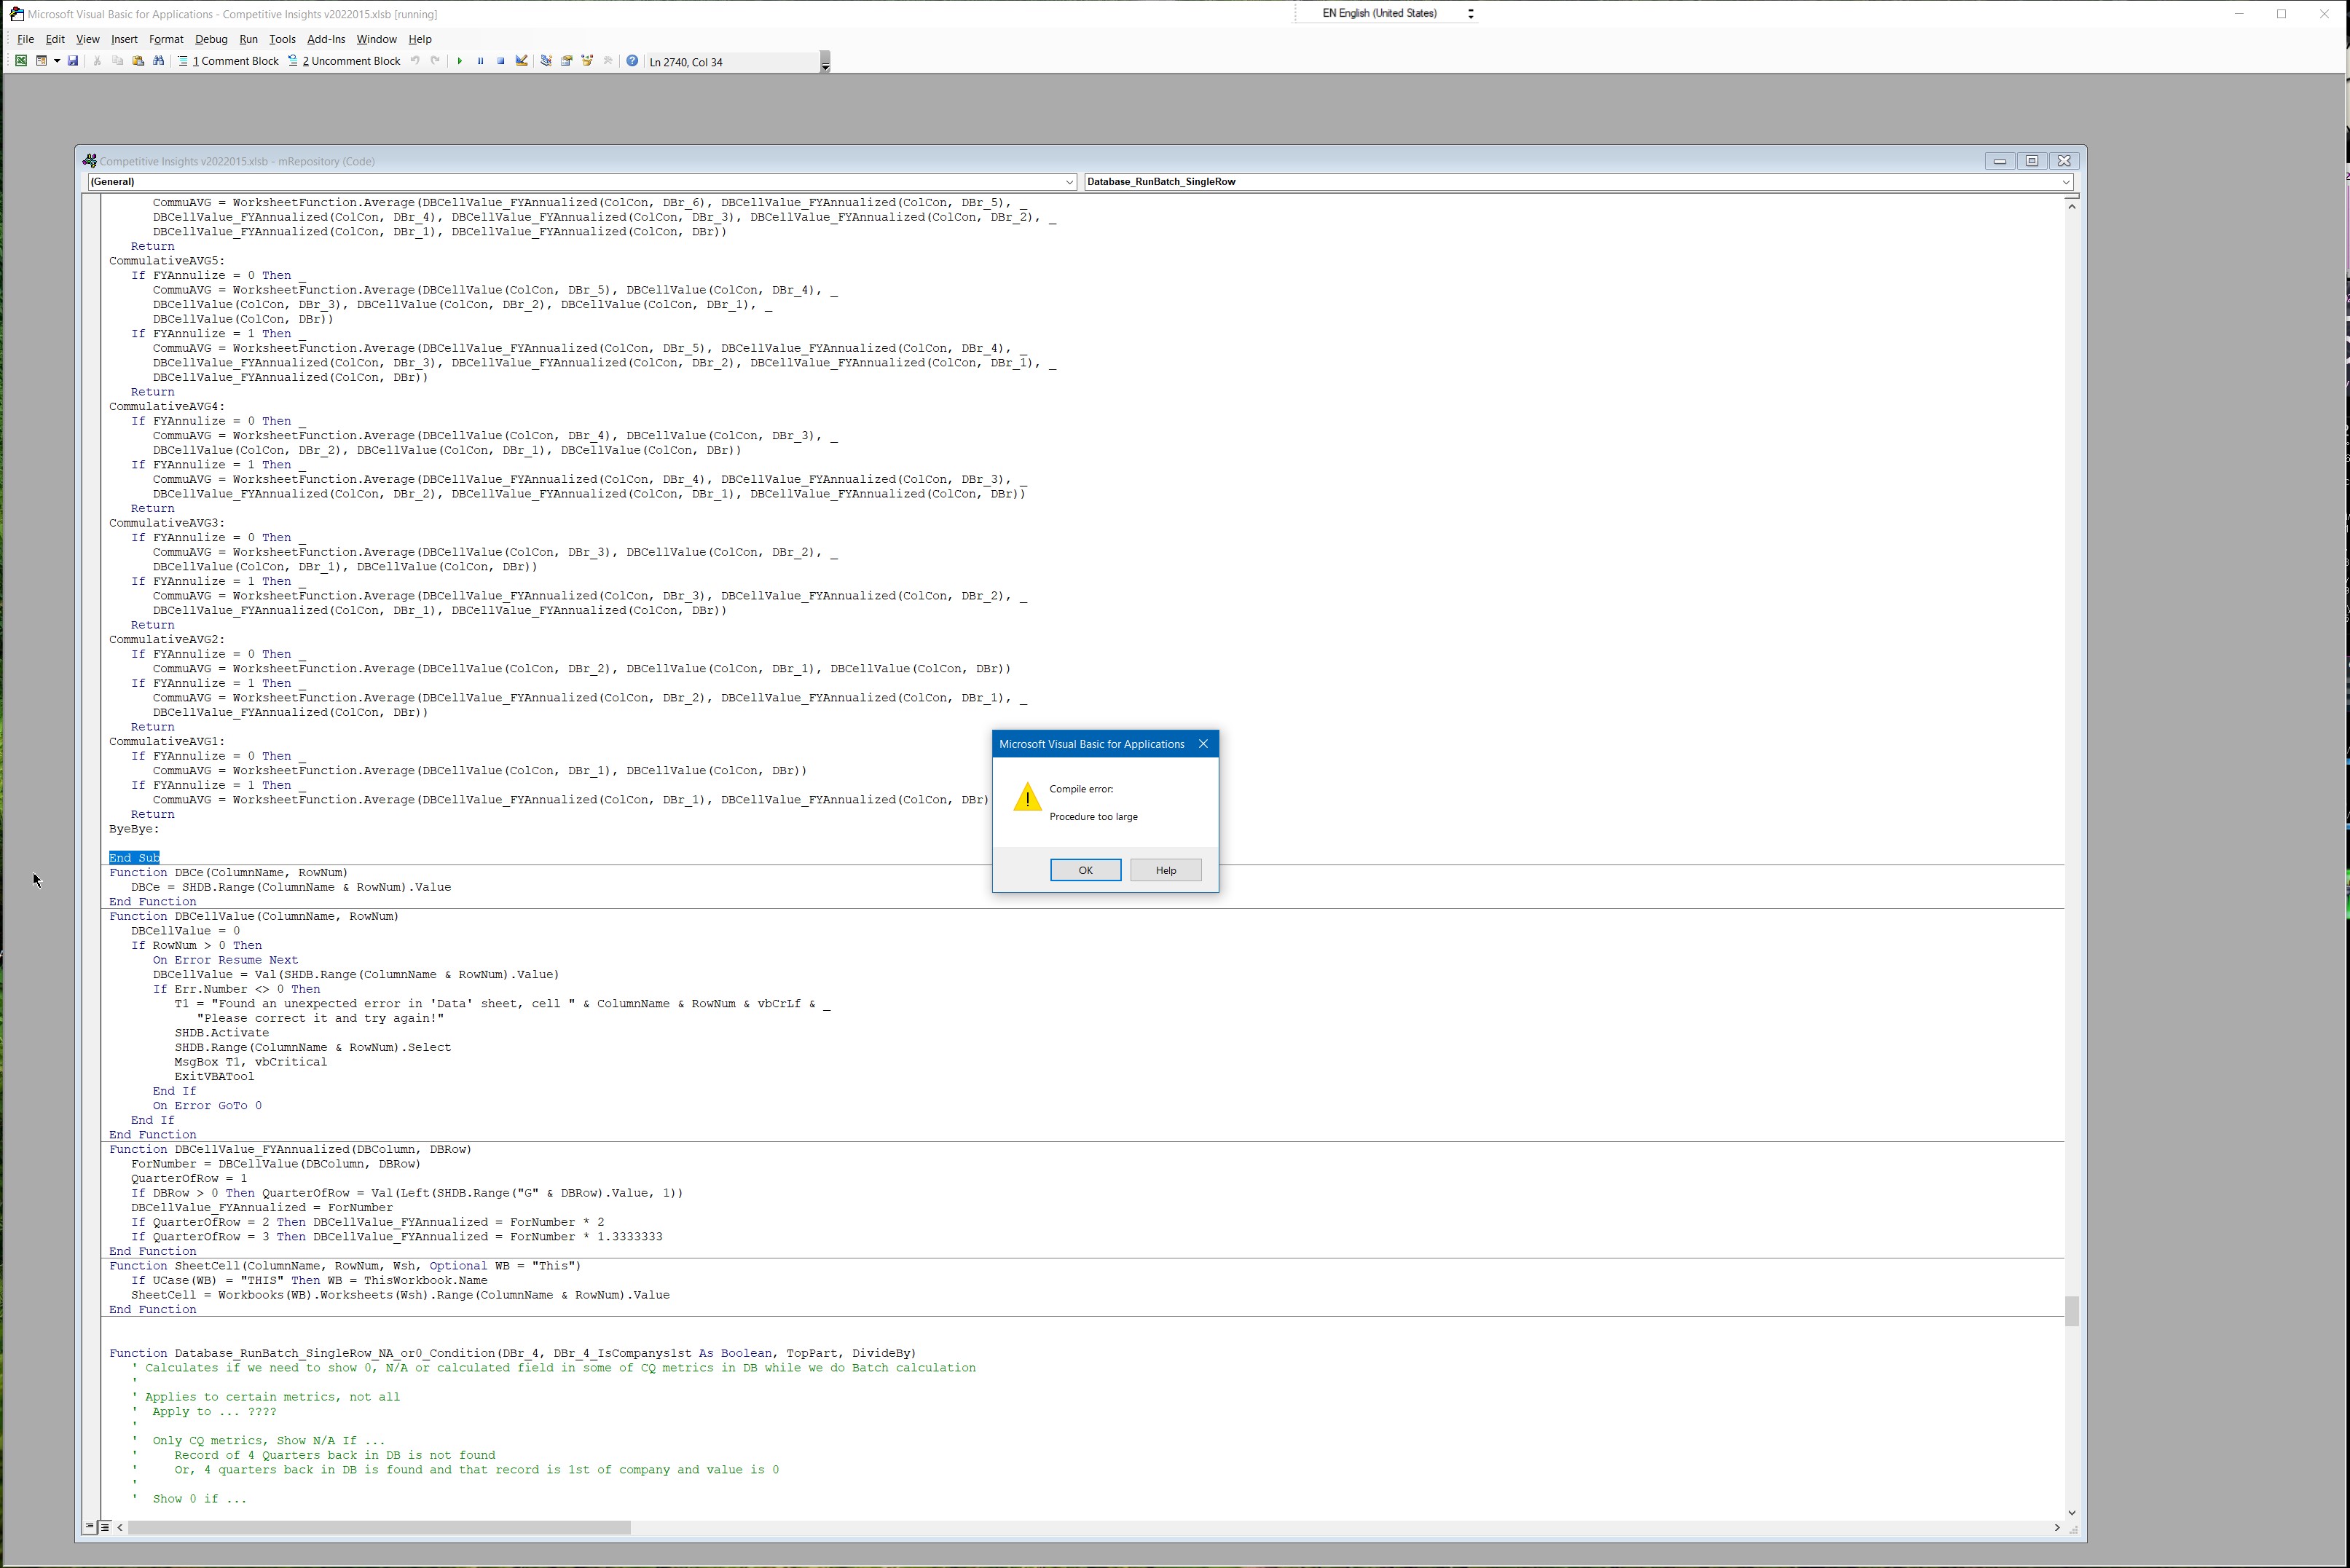Open Object Browser icon
2350x1568 pixels.
tap(587, 61)
